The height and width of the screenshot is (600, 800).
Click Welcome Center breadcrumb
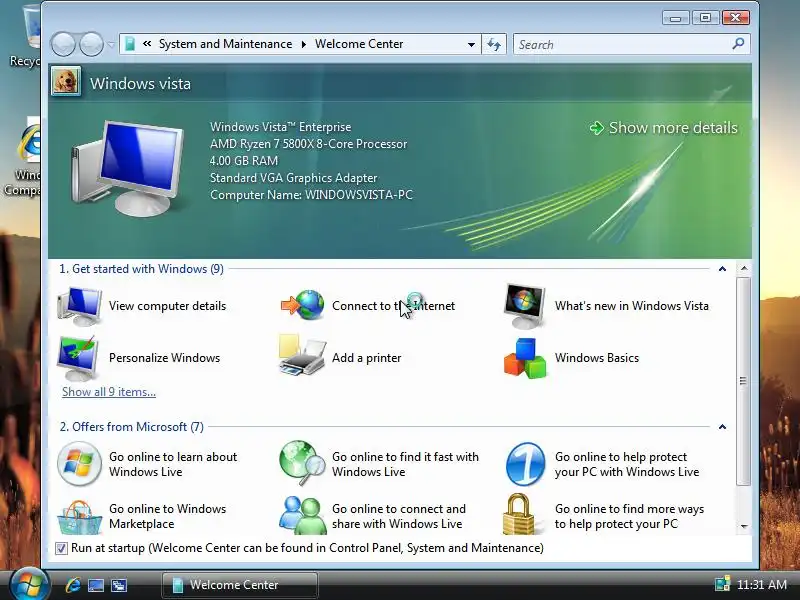(359, 44)
